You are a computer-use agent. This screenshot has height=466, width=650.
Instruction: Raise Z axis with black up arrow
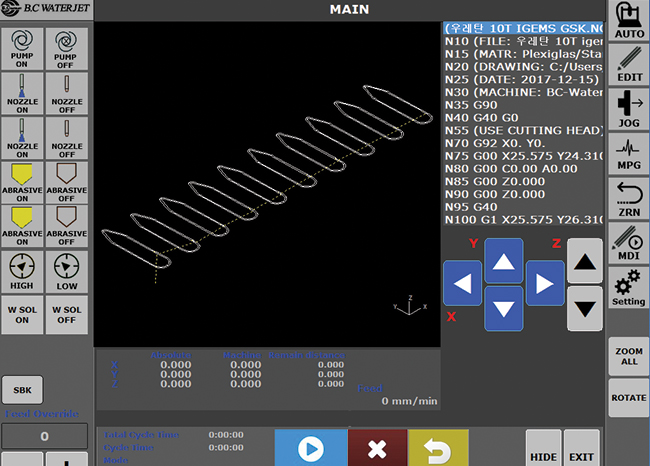click(585, 262)
